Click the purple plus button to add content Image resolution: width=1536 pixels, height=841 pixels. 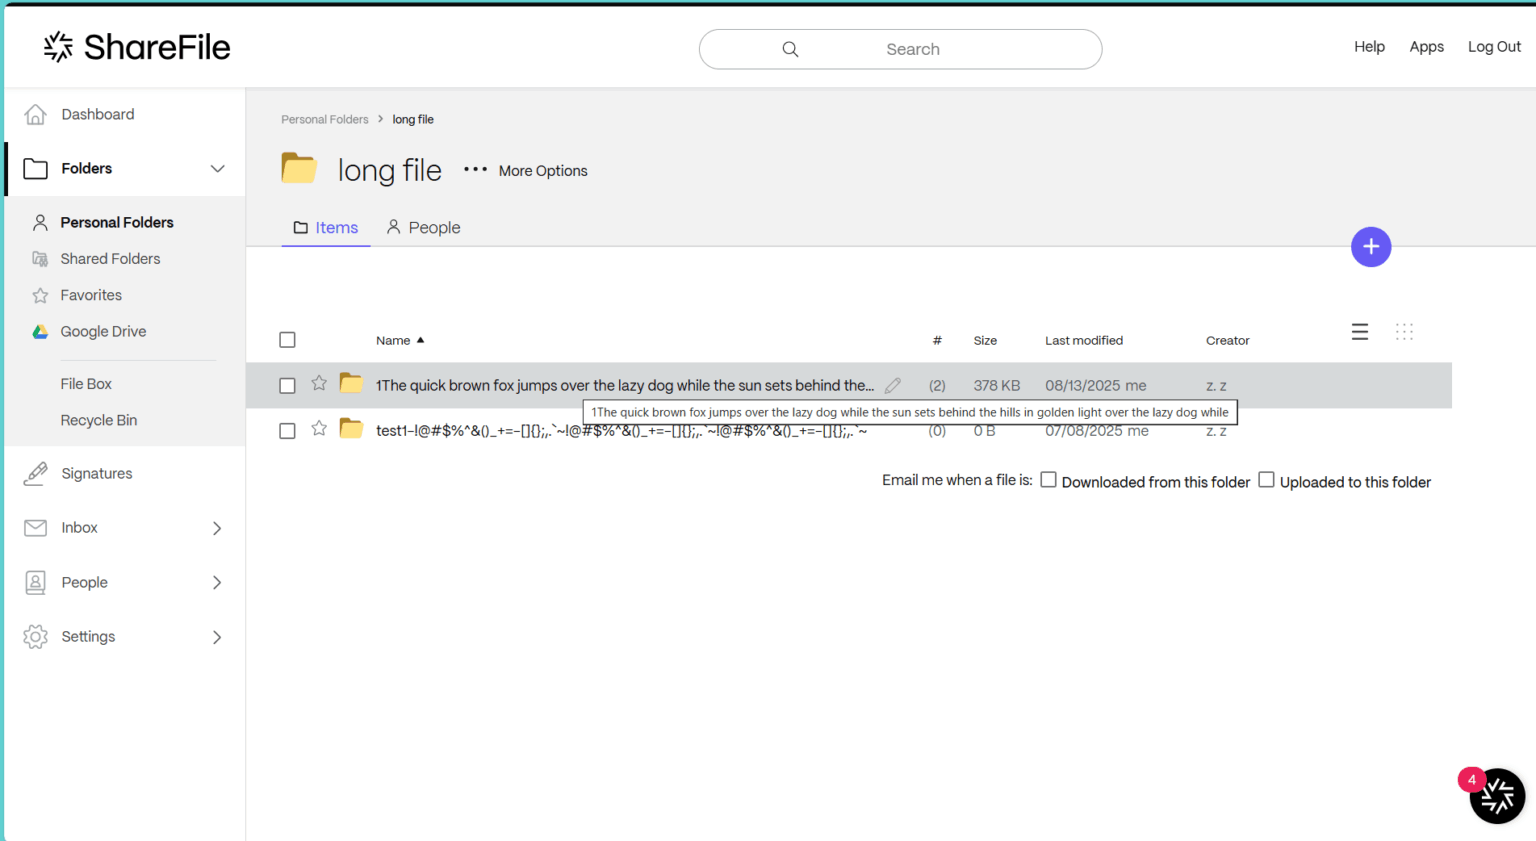1371,246
